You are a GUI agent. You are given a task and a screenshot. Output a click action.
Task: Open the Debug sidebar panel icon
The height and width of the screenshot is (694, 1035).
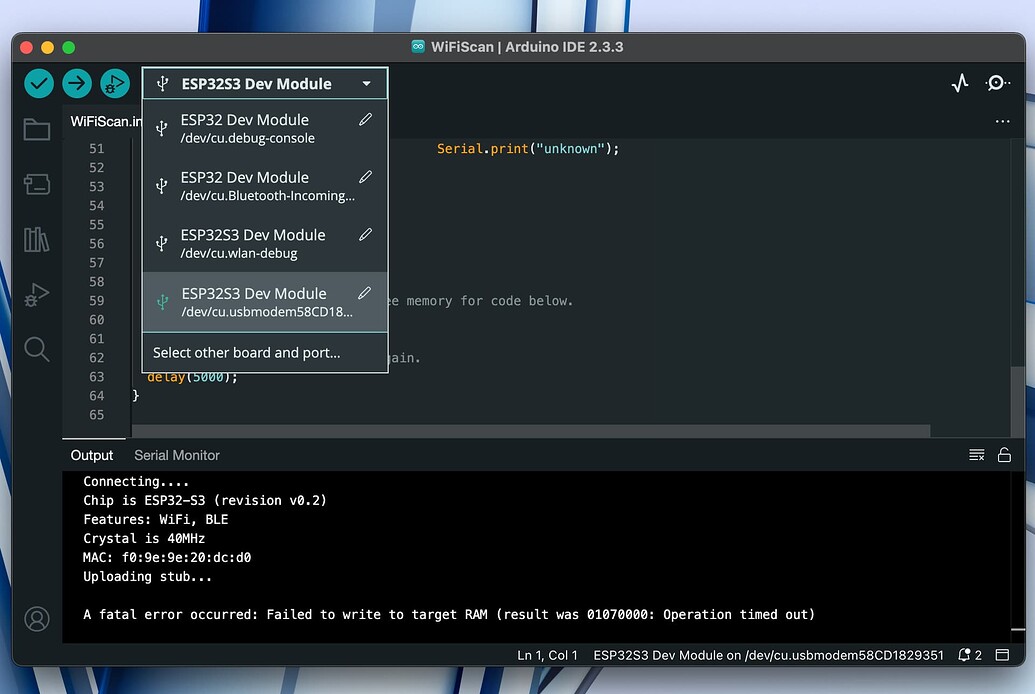[x=37, y=295]
